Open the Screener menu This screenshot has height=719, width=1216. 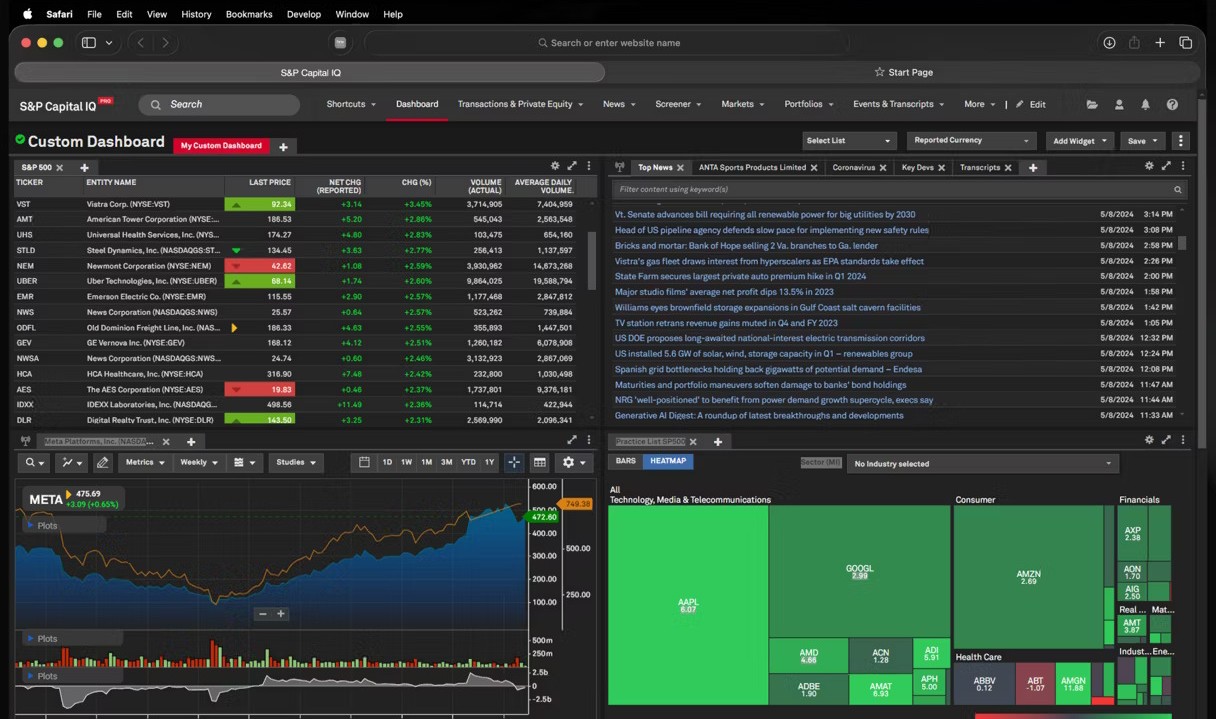pos(678,104)
